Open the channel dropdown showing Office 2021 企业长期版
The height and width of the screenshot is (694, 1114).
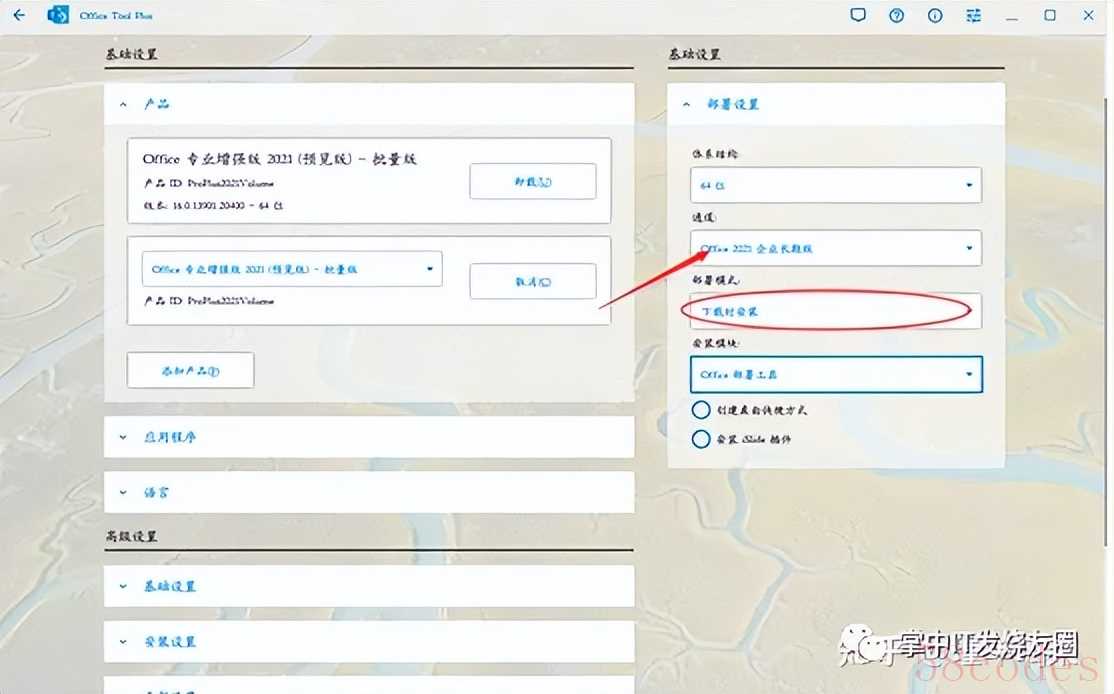(835, 248)
